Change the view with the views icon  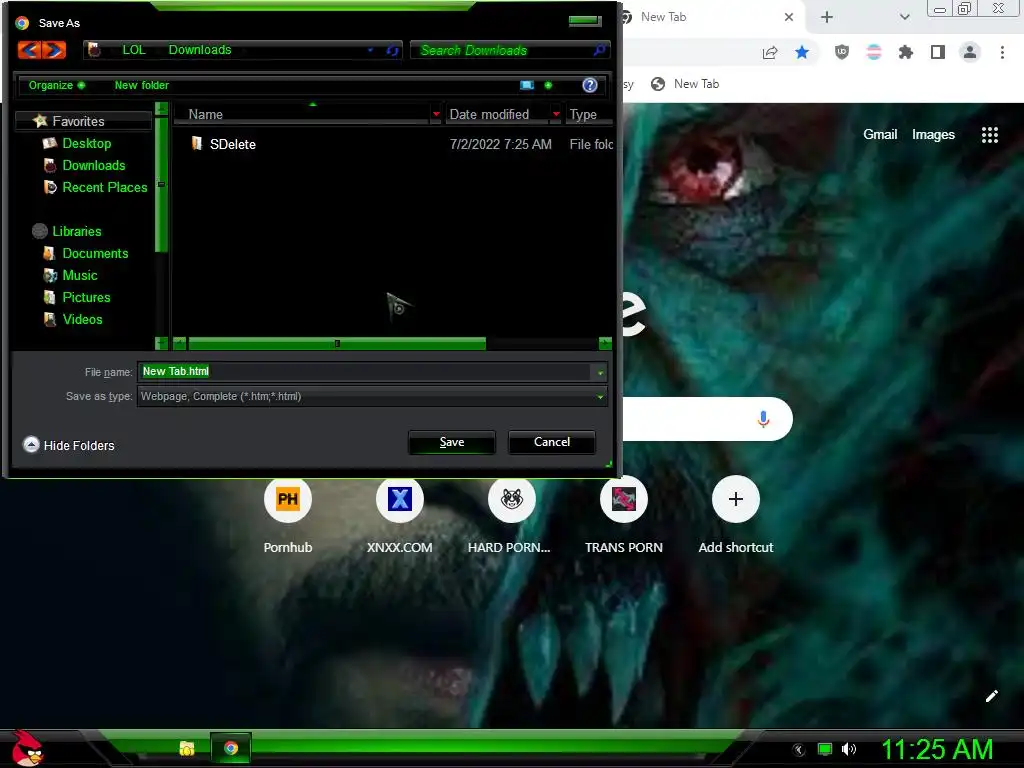pos(527,85)
